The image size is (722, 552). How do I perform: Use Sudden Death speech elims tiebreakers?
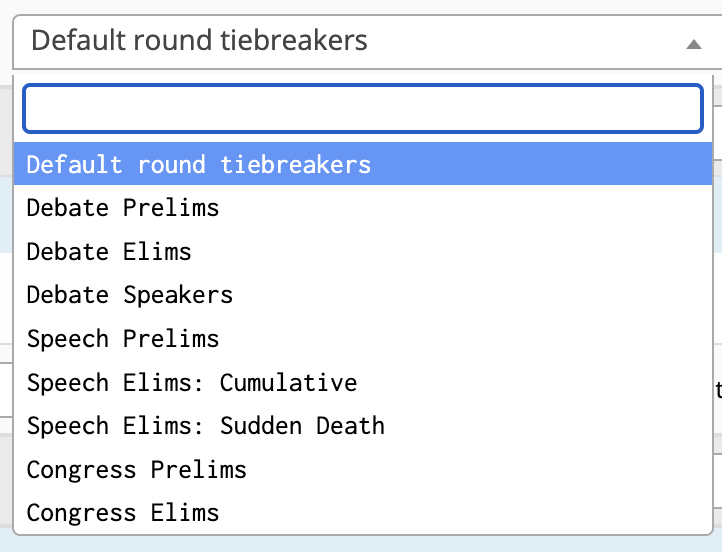206,426
